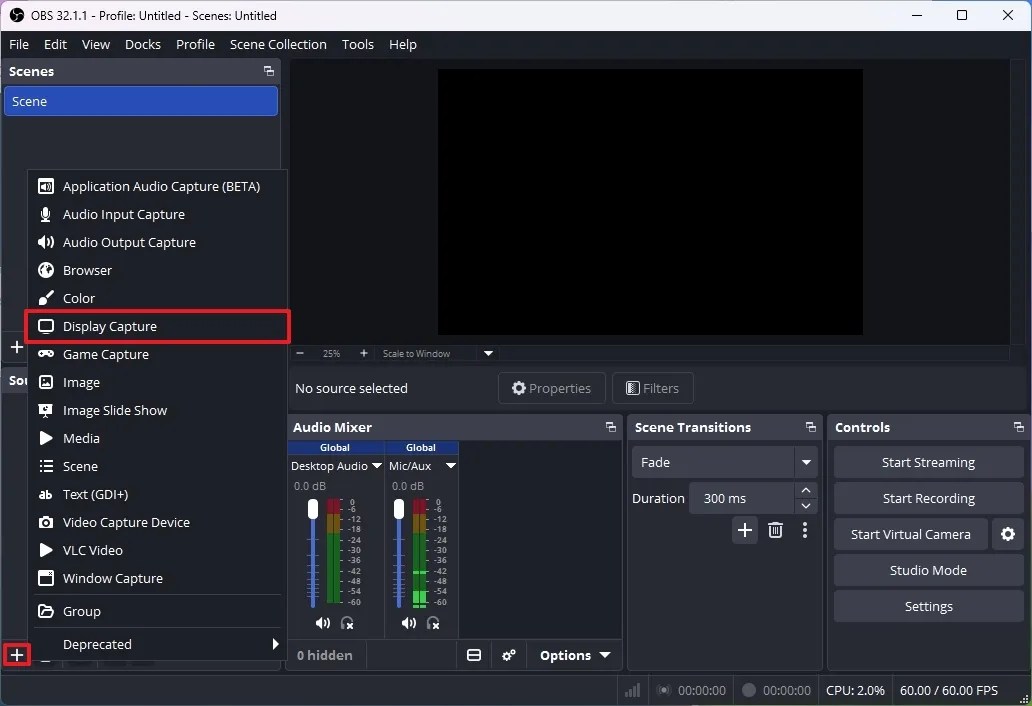Open the Tools menu

coord(357,44)
